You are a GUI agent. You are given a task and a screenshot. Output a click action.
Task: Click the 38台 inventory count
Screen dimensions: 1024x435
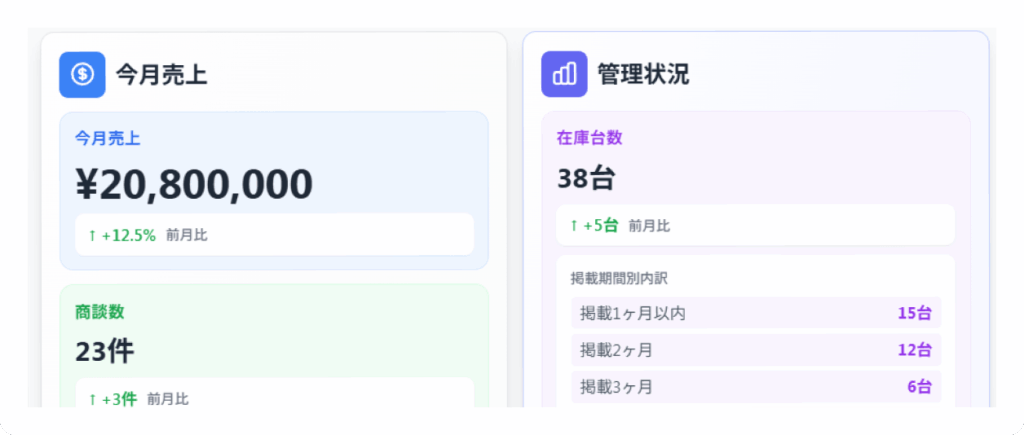coord(586,178)
